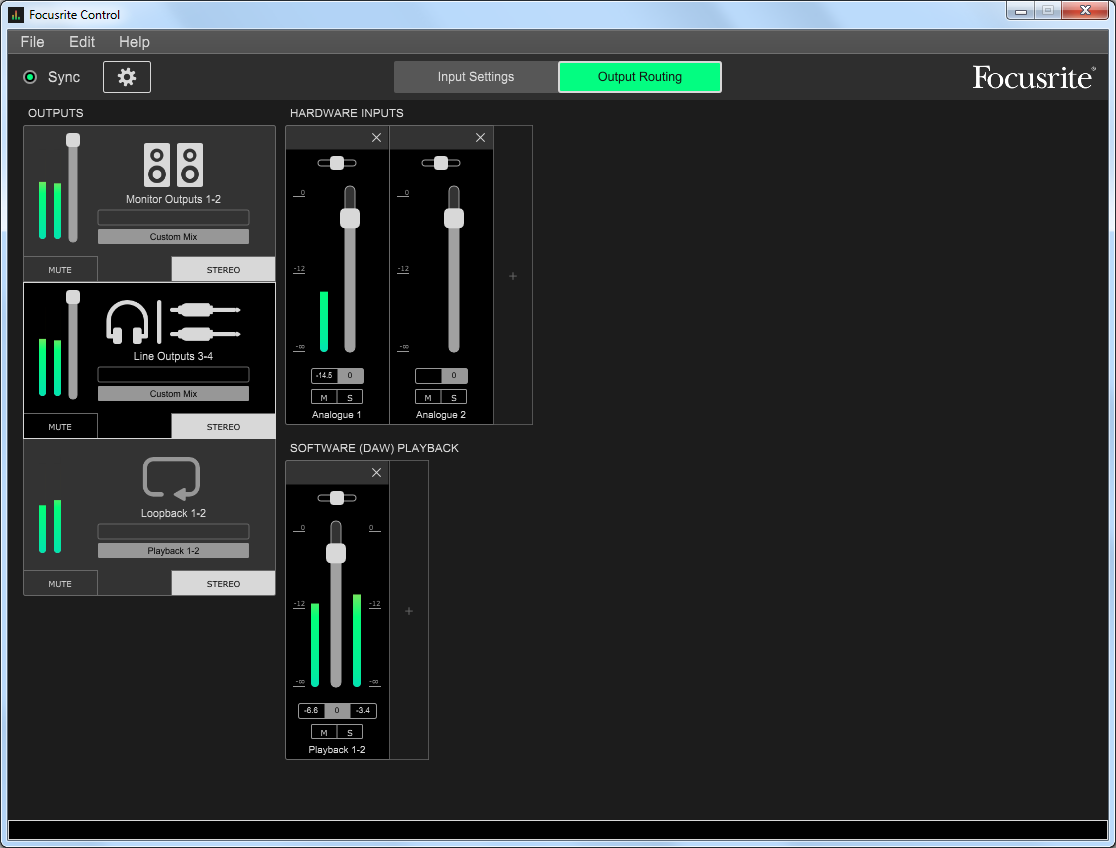The height and width of the screenshot is (848, 1116).
Task: Toggle STEREO on Line Outputs 3-4
Action: [223, 427]
